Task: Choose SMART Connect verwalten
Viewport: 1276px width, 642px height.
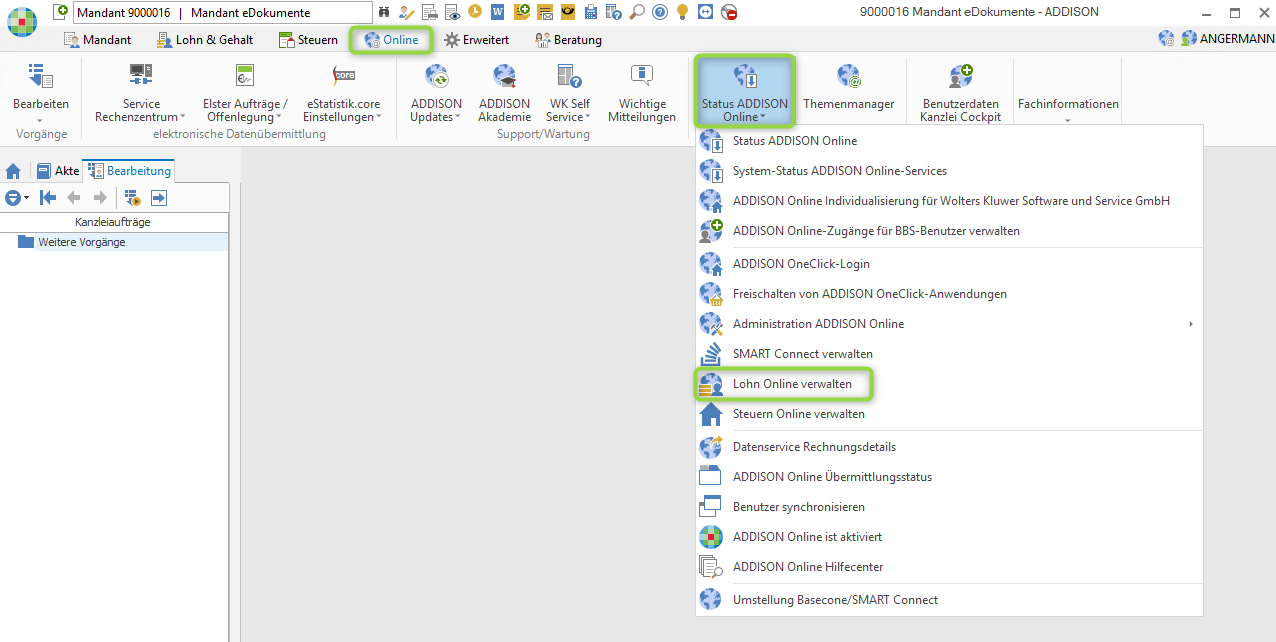Action: click(948, 354)
